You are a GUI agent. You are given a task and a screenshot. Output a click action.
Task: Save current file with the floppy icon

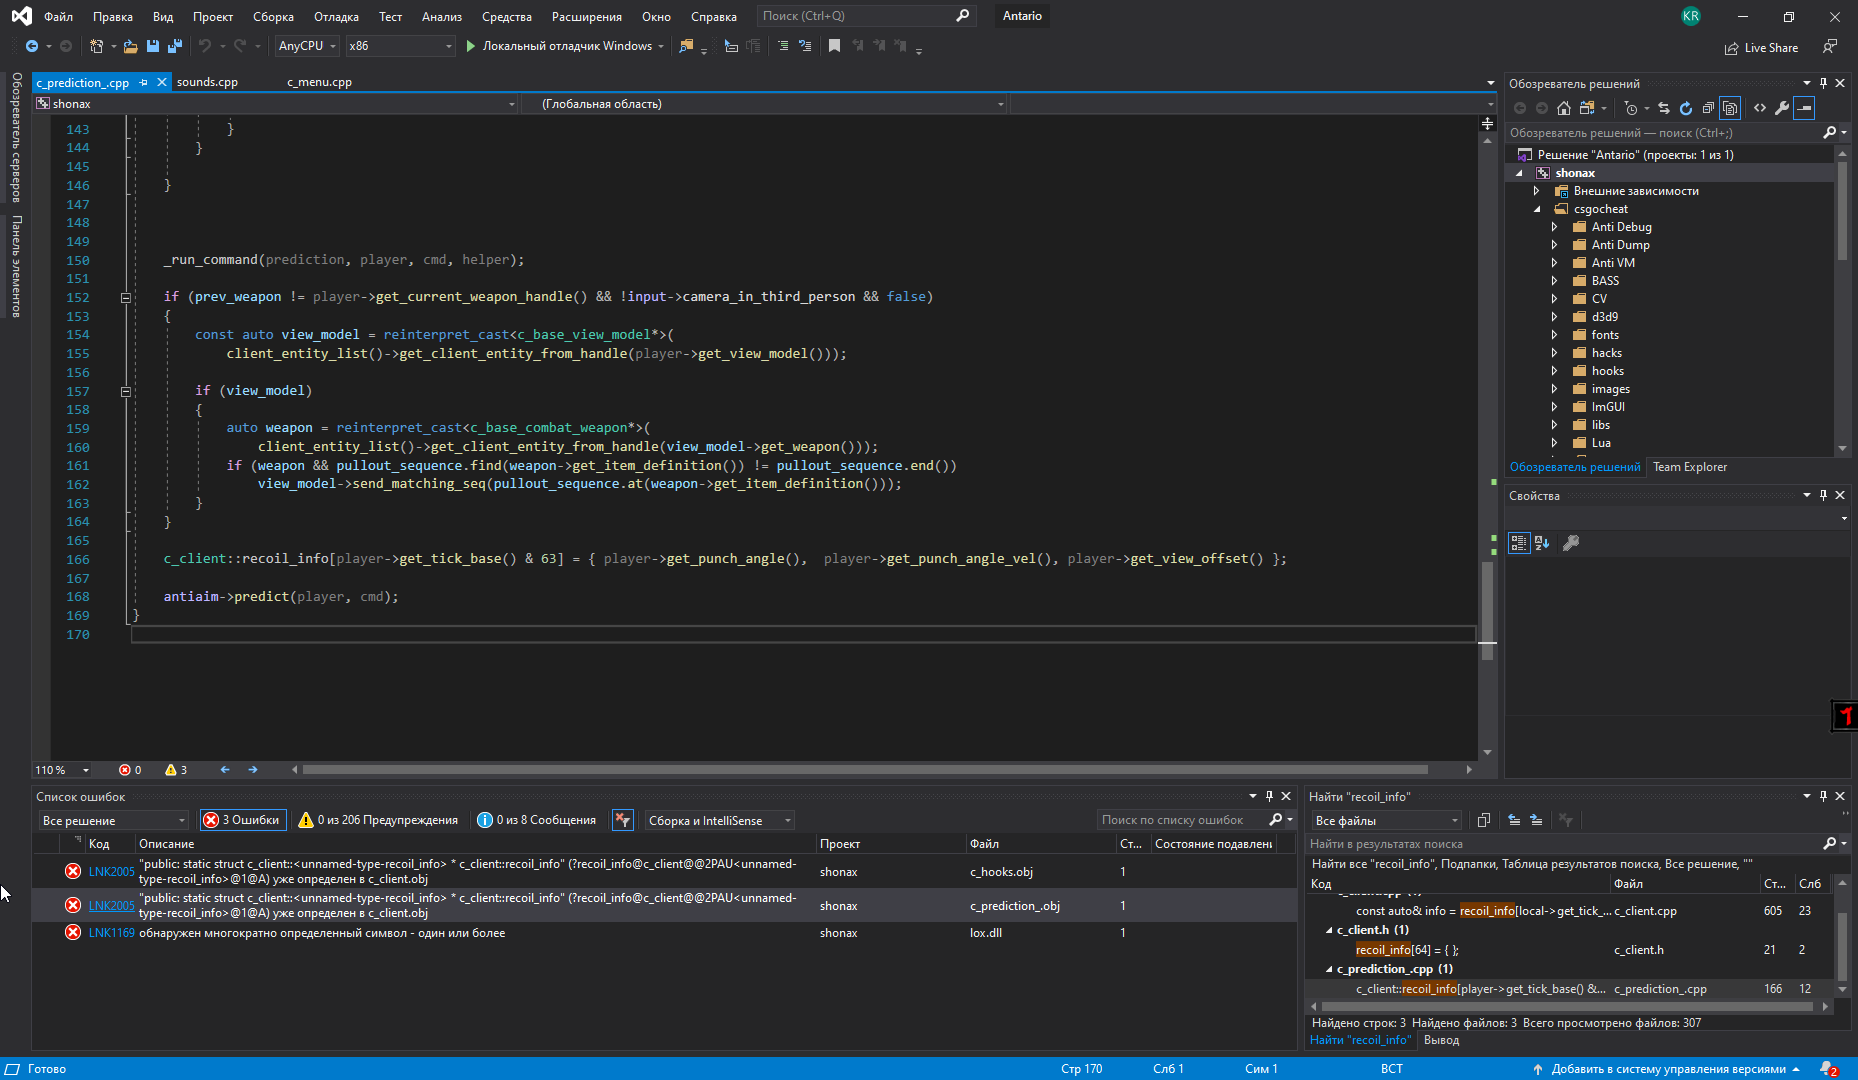(153, 46)
